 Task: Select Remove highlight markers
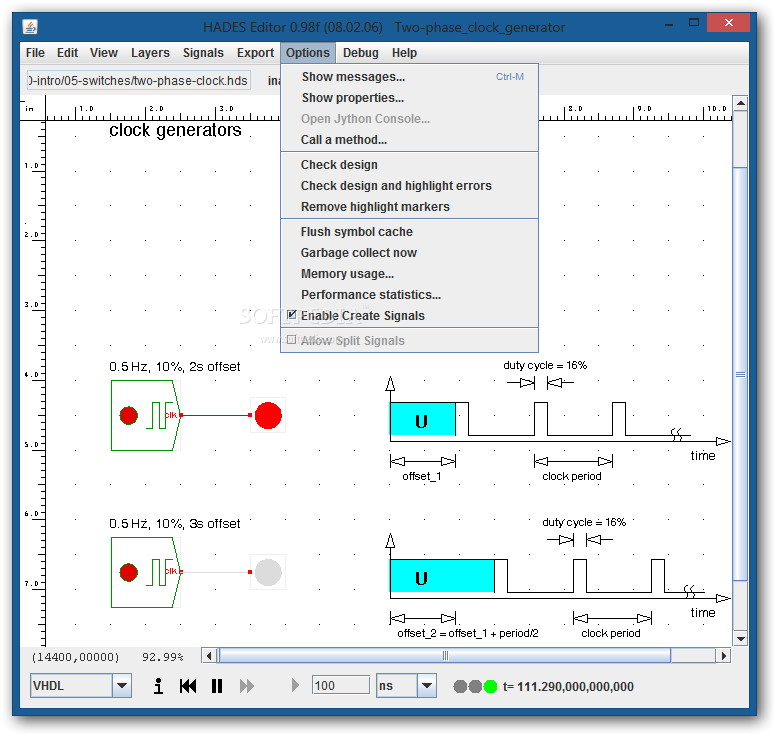point(409,207)
